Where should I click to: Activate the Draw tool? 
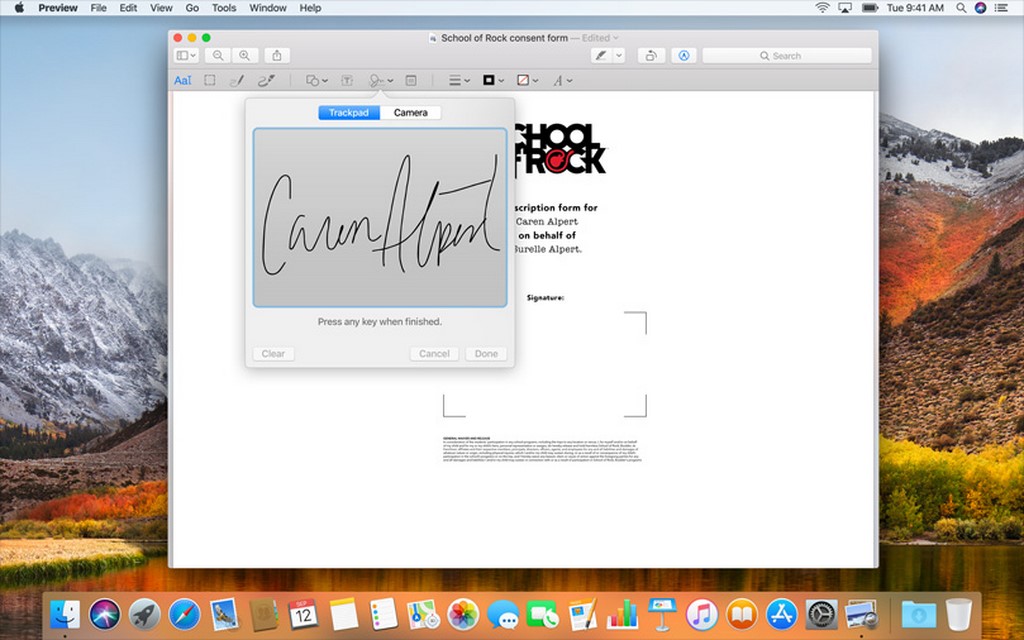pos(266,80)
